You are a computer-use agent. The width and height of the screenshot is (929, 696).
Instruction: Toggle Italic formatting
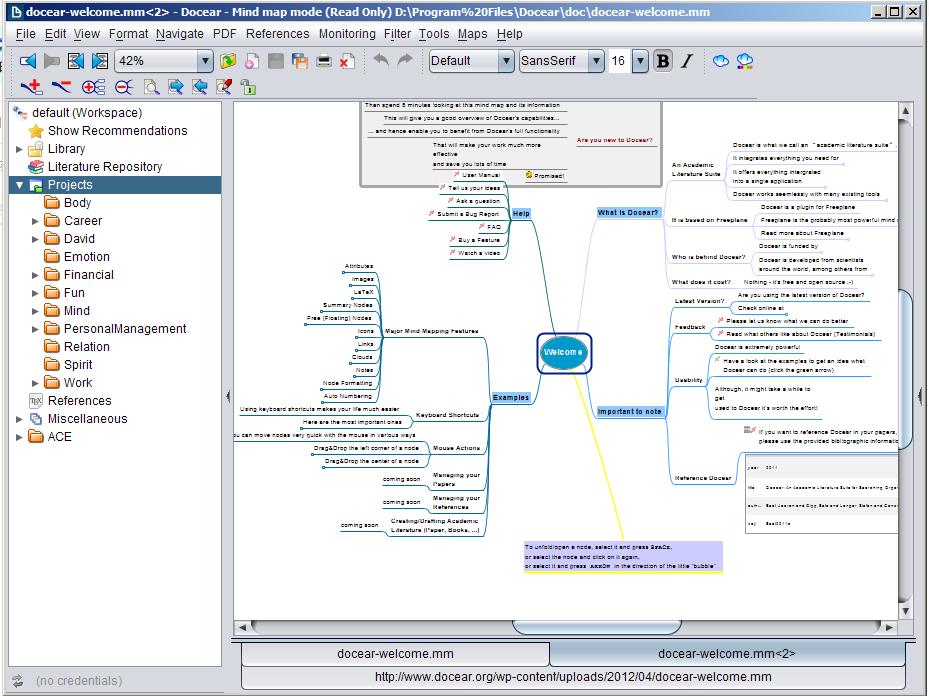point(687,61)
